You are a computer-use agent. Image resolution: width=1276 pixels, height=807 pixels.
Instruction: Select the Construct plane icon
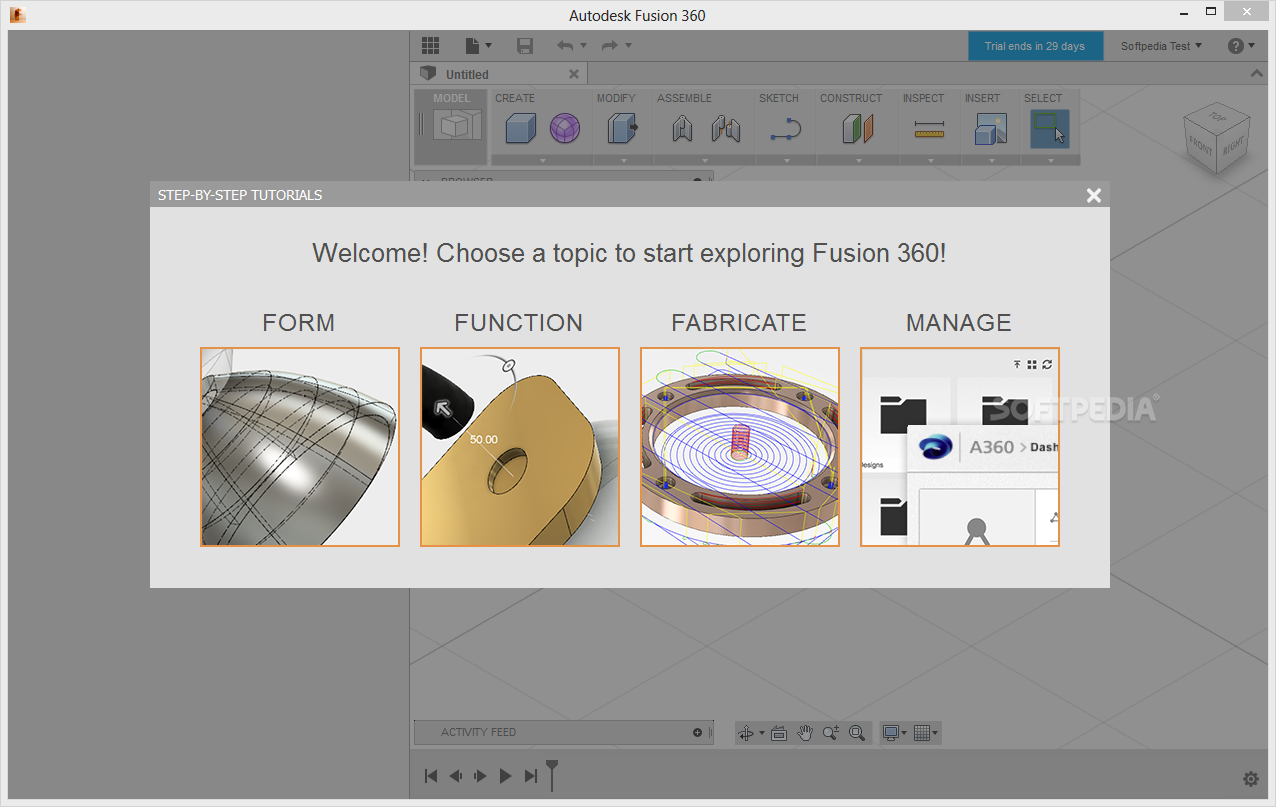point(858,128)
